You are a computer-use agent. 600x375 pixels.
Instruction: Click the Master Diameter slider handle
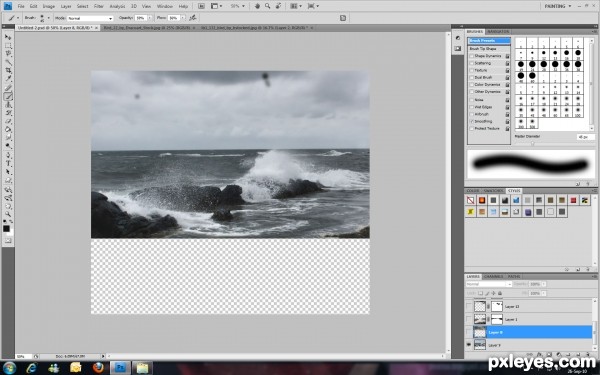click(x=532, y=143)
